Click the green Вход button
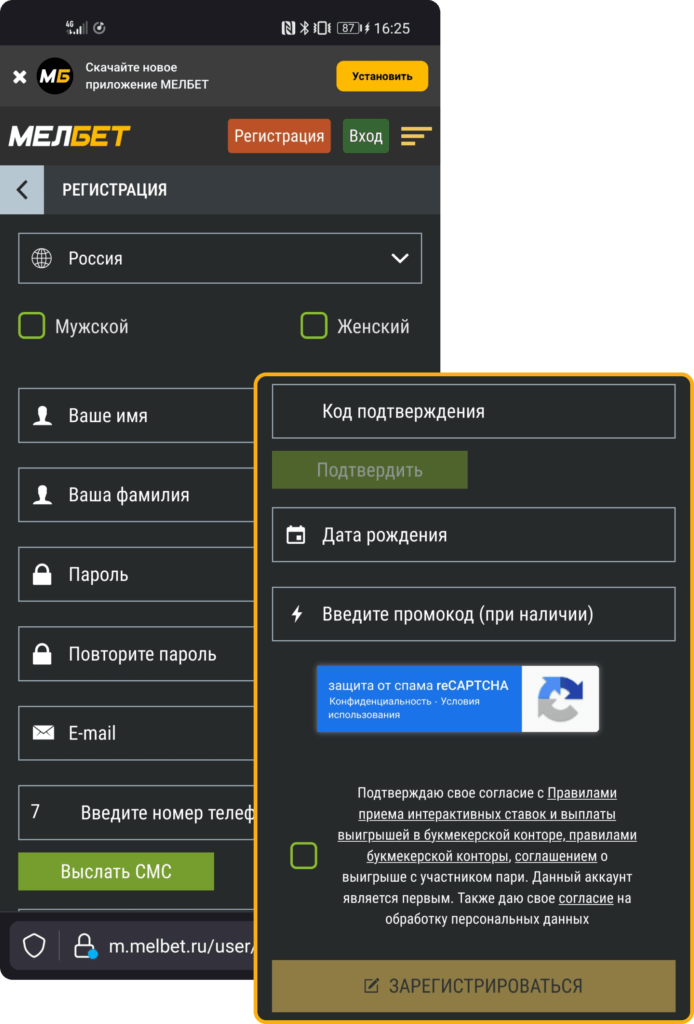The width and height of the screenshot is (694, 1024). coord(366,136)
